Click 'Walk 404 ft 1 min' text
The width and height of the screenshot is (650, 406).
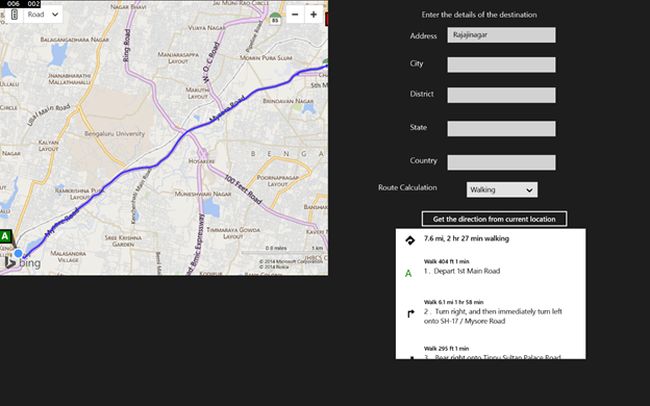tap(446, 261)
